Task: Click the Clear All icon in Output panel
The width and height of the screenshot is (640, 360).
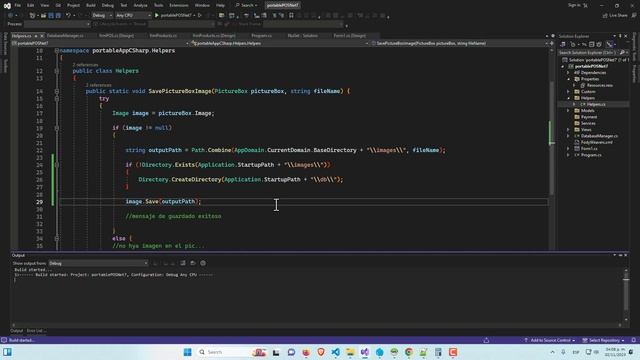Action: 183,263
